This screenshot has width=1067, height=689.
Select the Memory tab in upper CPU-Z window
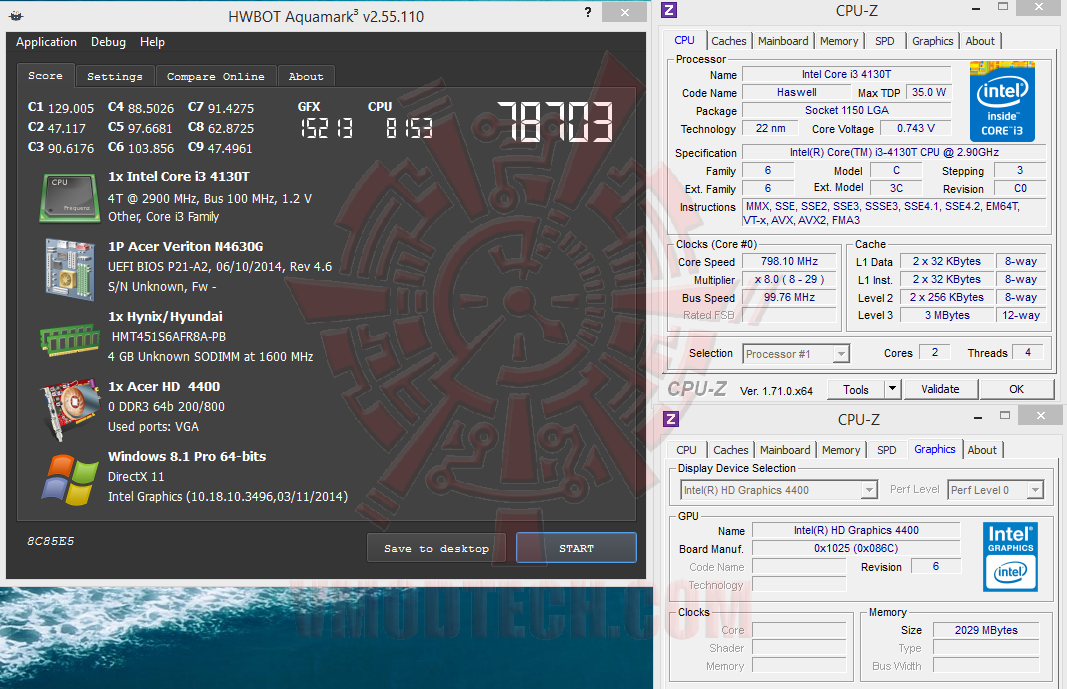(839, 41)
